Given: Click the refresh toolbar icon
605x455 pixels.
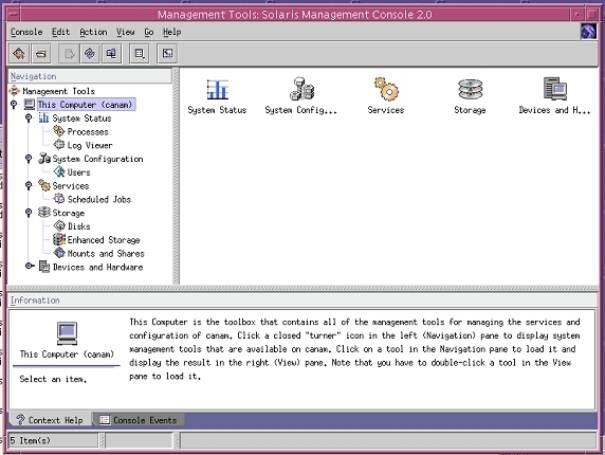Looking at the screenshot, I should point(90,53).
